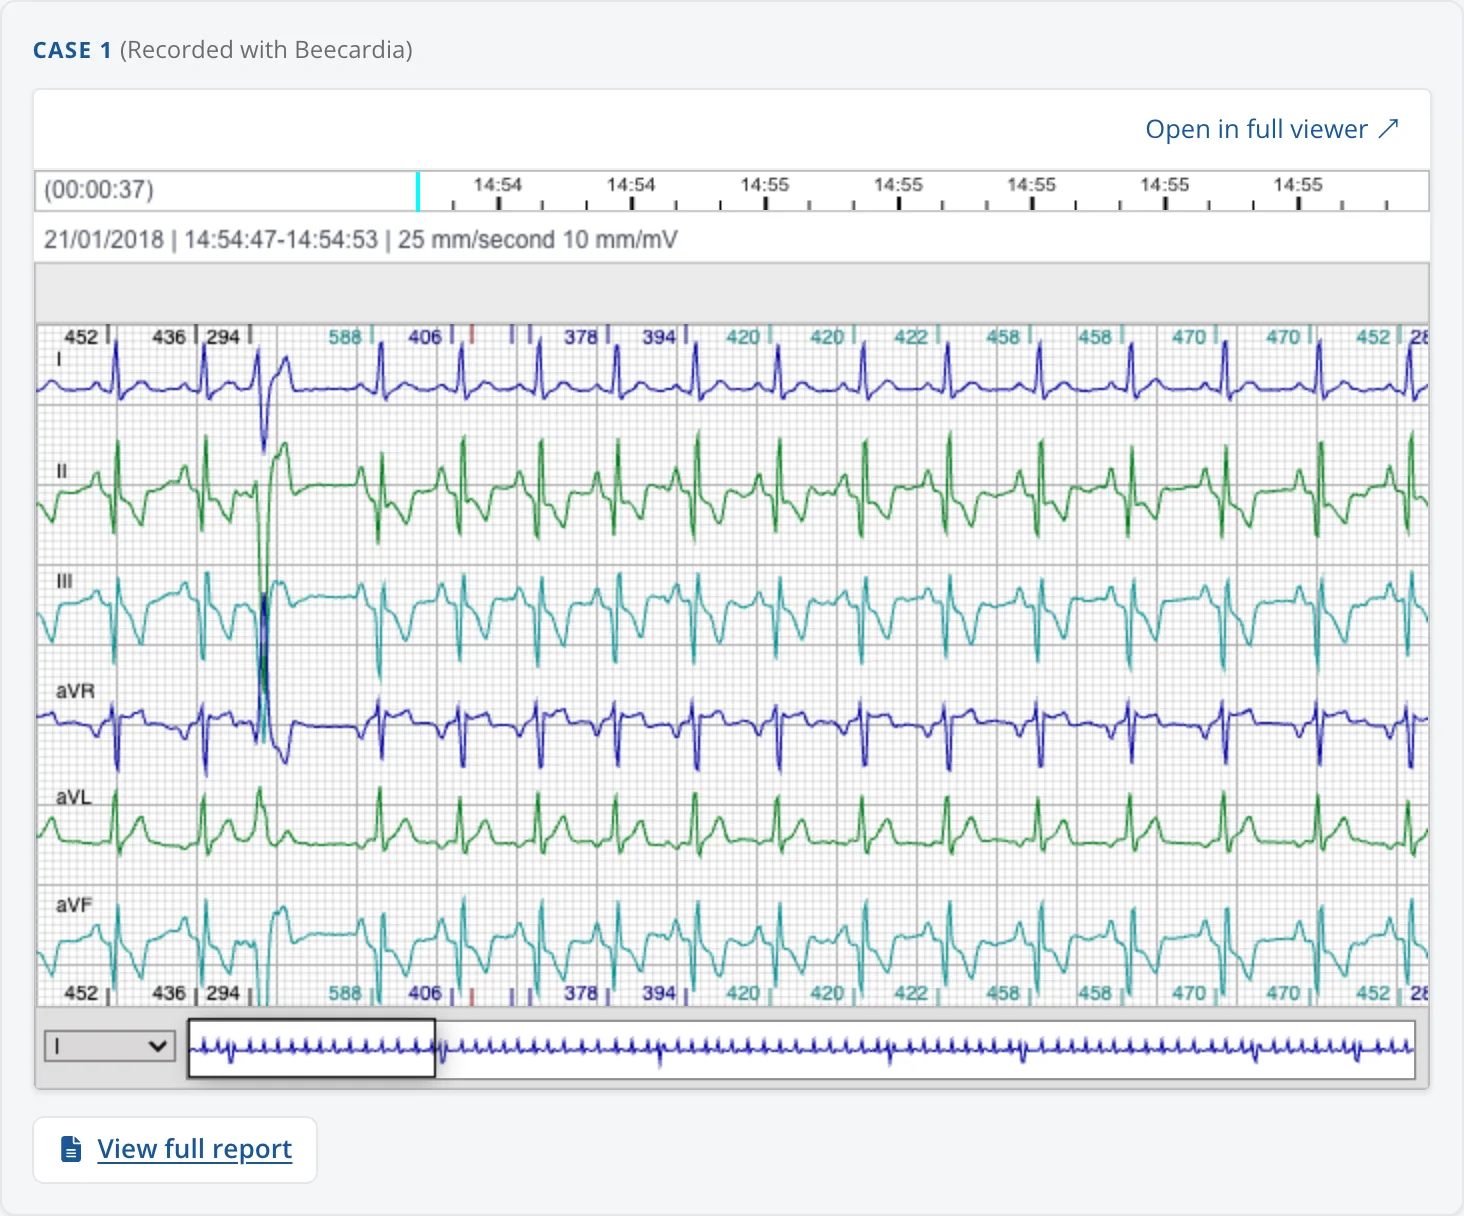
Task: Click the first 14:54 label on the time ruler
Action: click(x=497, y=184)
